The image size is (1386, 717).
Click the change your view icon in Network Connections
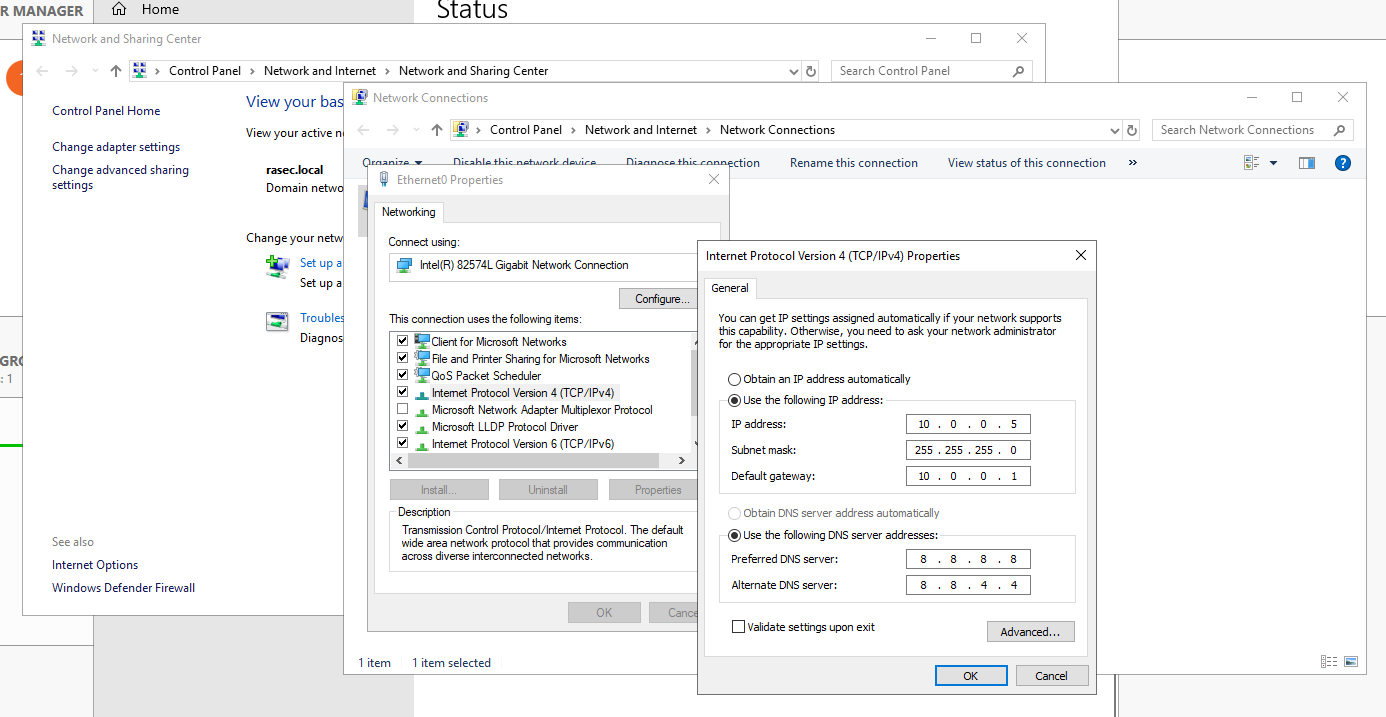pos(1251,163)
